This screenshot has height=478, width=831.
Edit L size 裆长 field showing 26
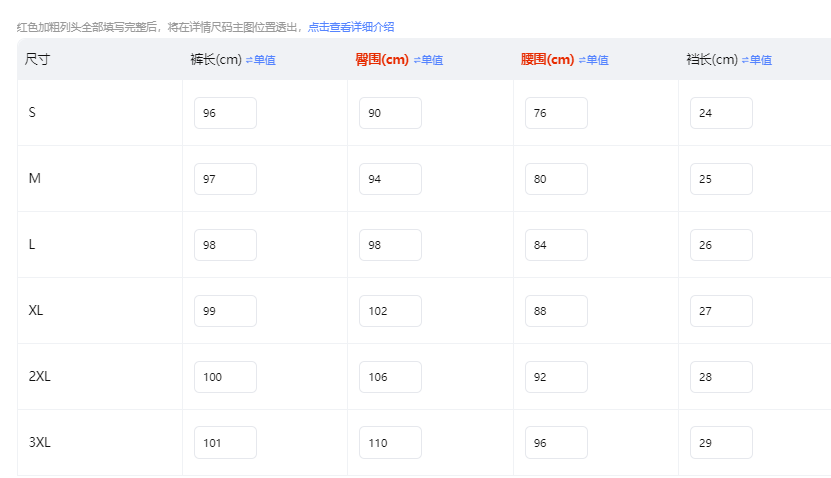(x=721, y=245)
